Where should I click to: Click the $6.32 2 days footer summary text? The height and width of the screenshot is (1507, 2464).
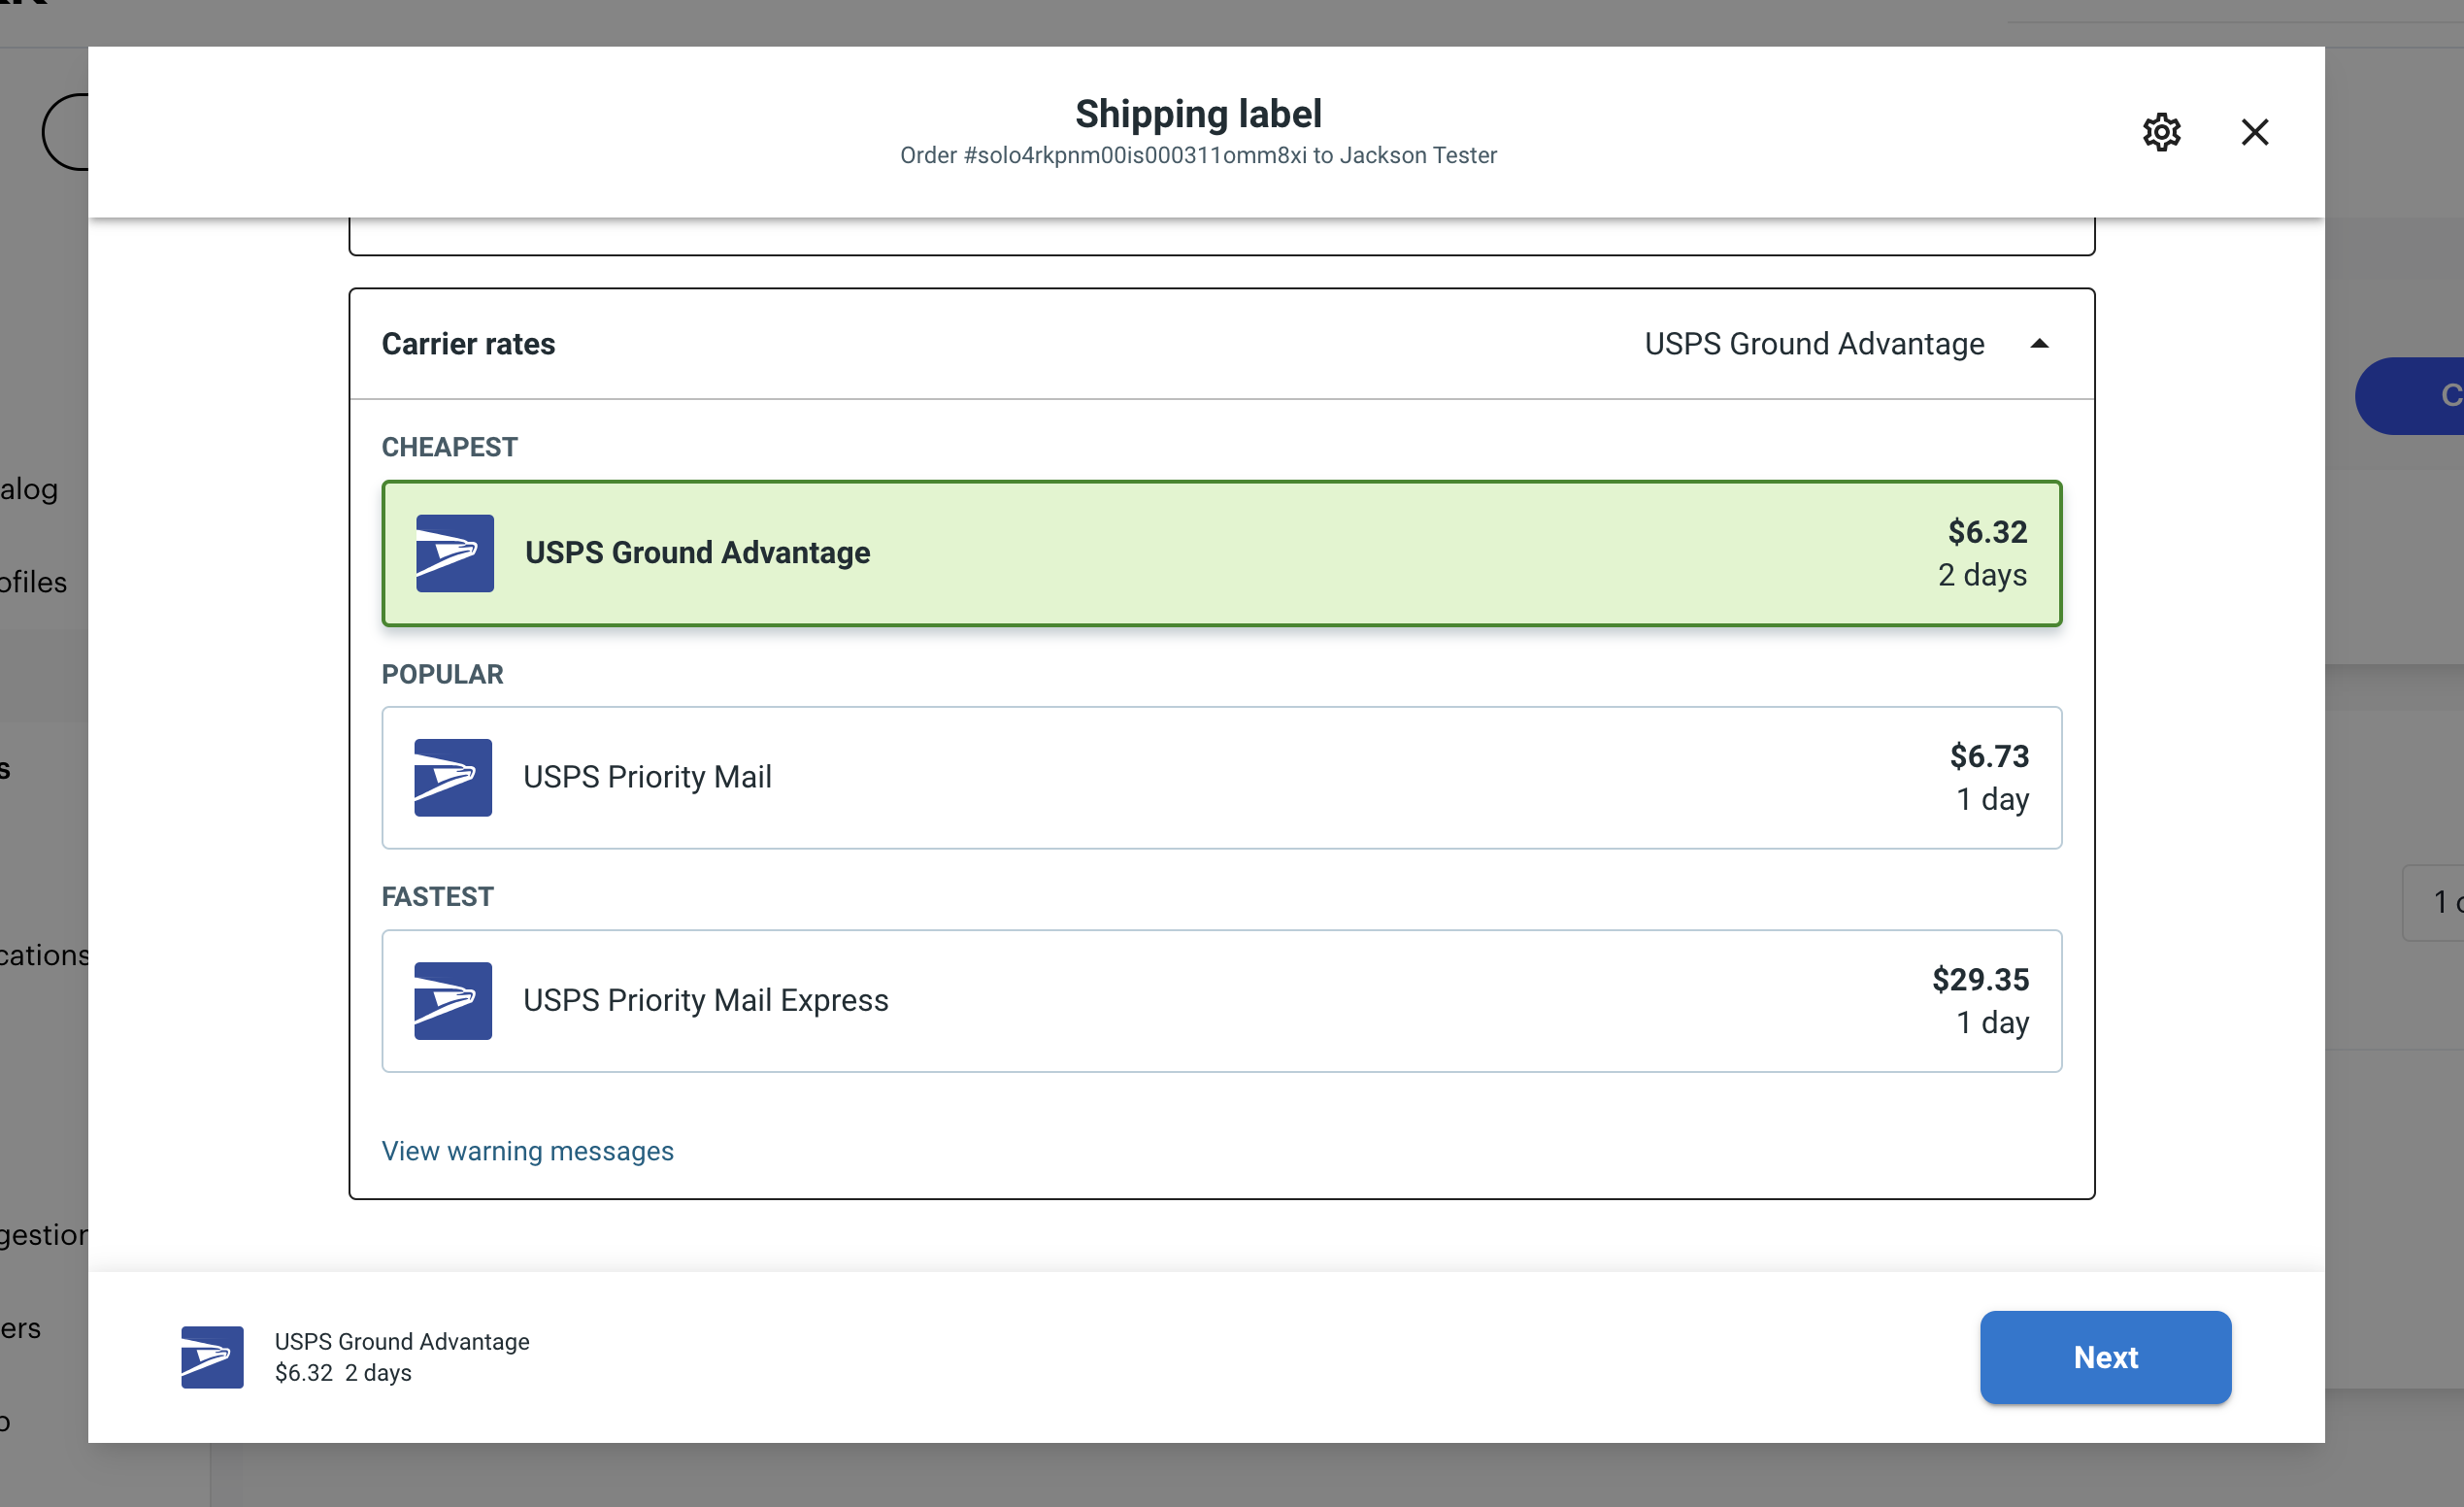(x=343, y=1373)
